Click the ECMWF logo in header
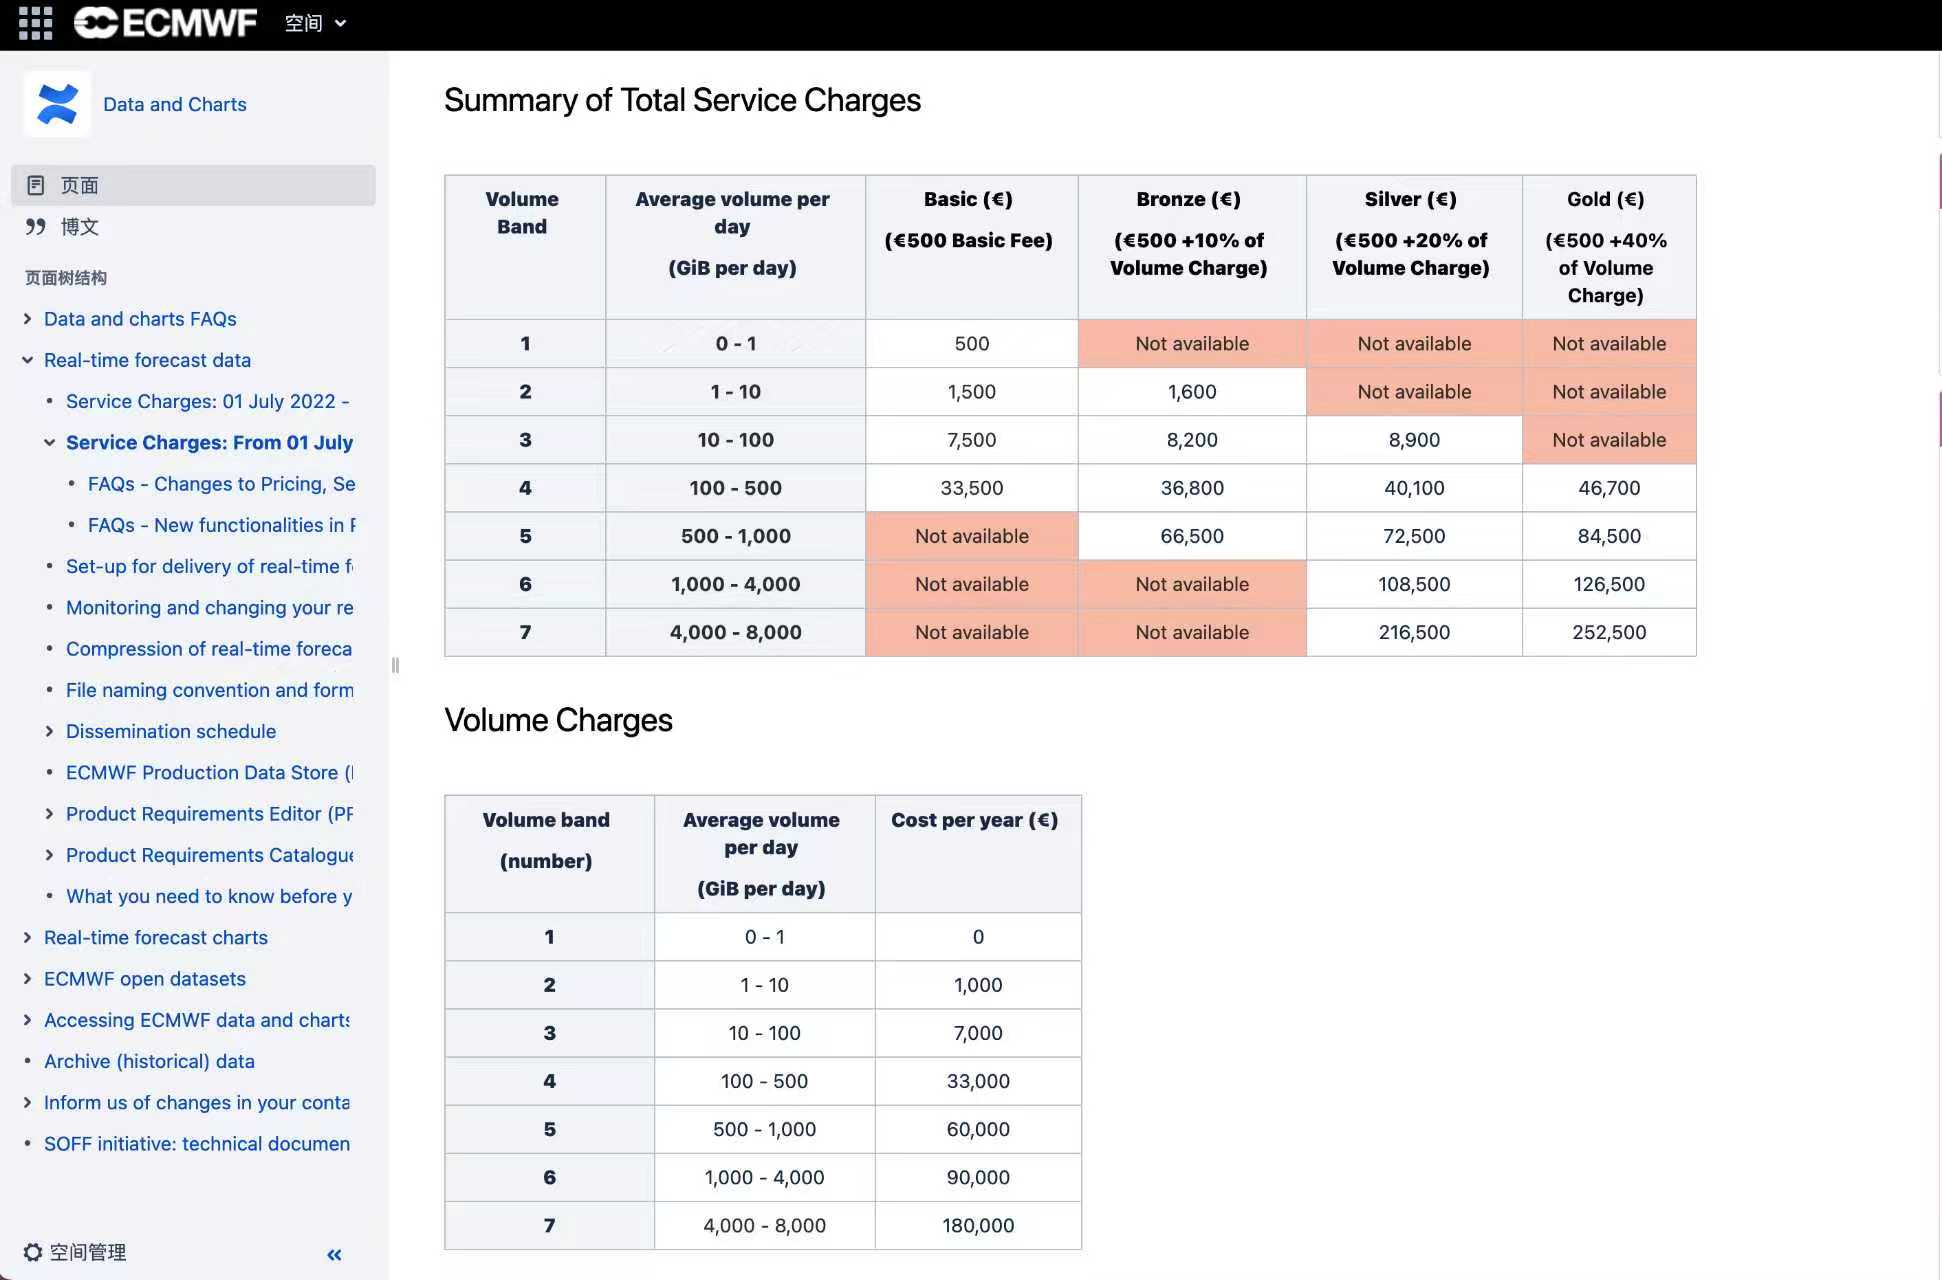This screenshot has height=1280, width=1942. tap(166, 22)
